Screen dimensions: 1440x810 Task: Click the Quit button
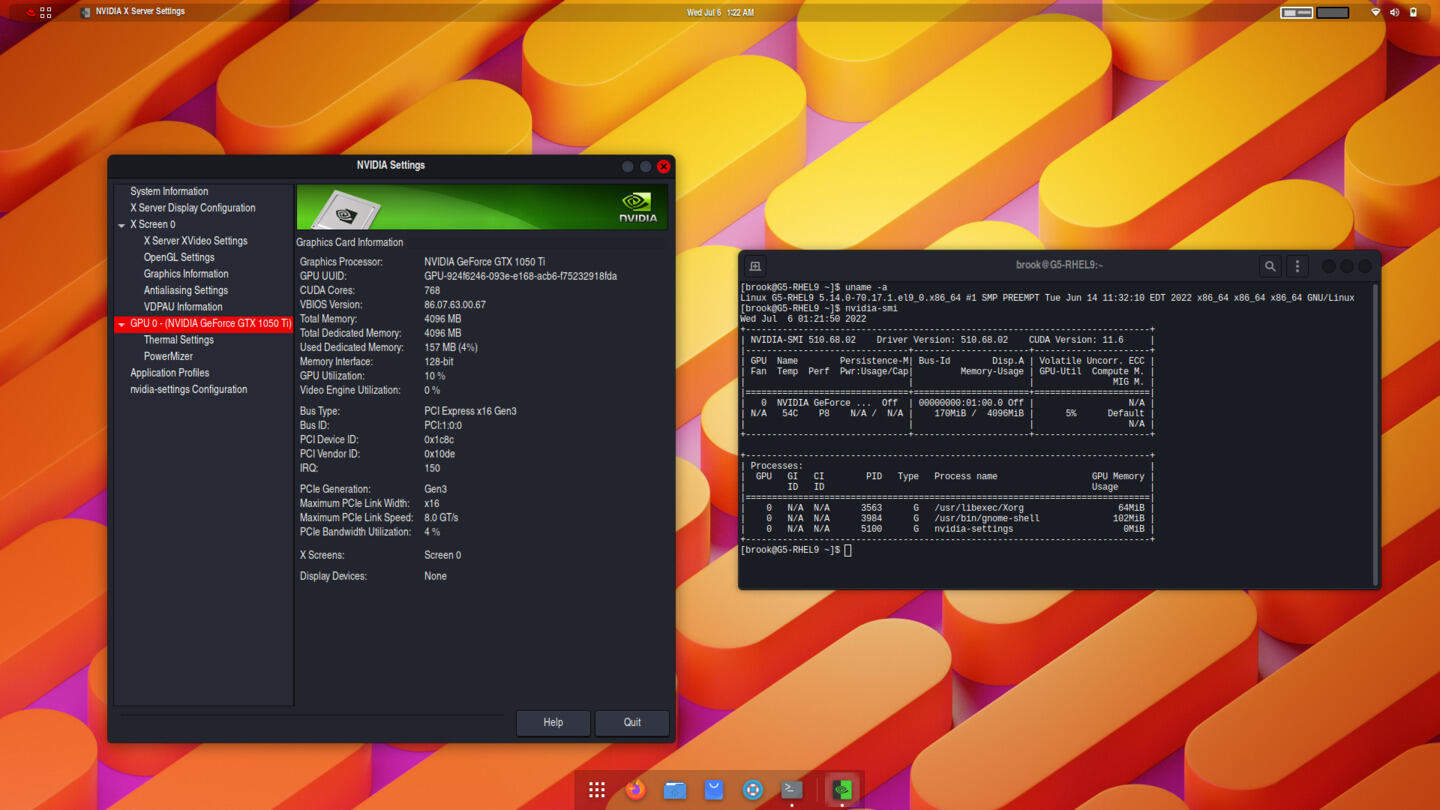632,722
